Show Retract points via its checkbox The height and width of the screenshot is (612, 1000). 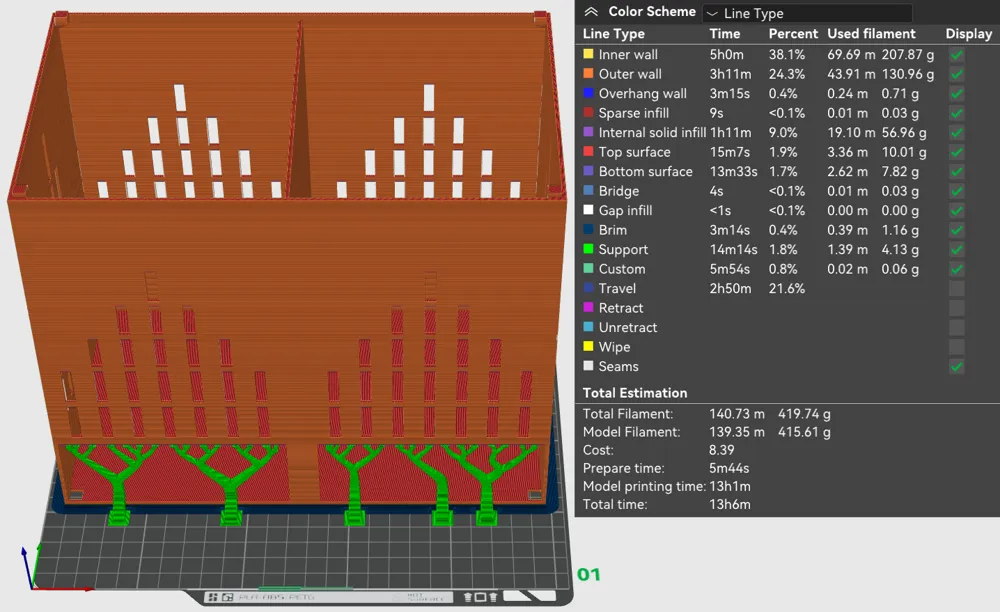coord(956,308)
